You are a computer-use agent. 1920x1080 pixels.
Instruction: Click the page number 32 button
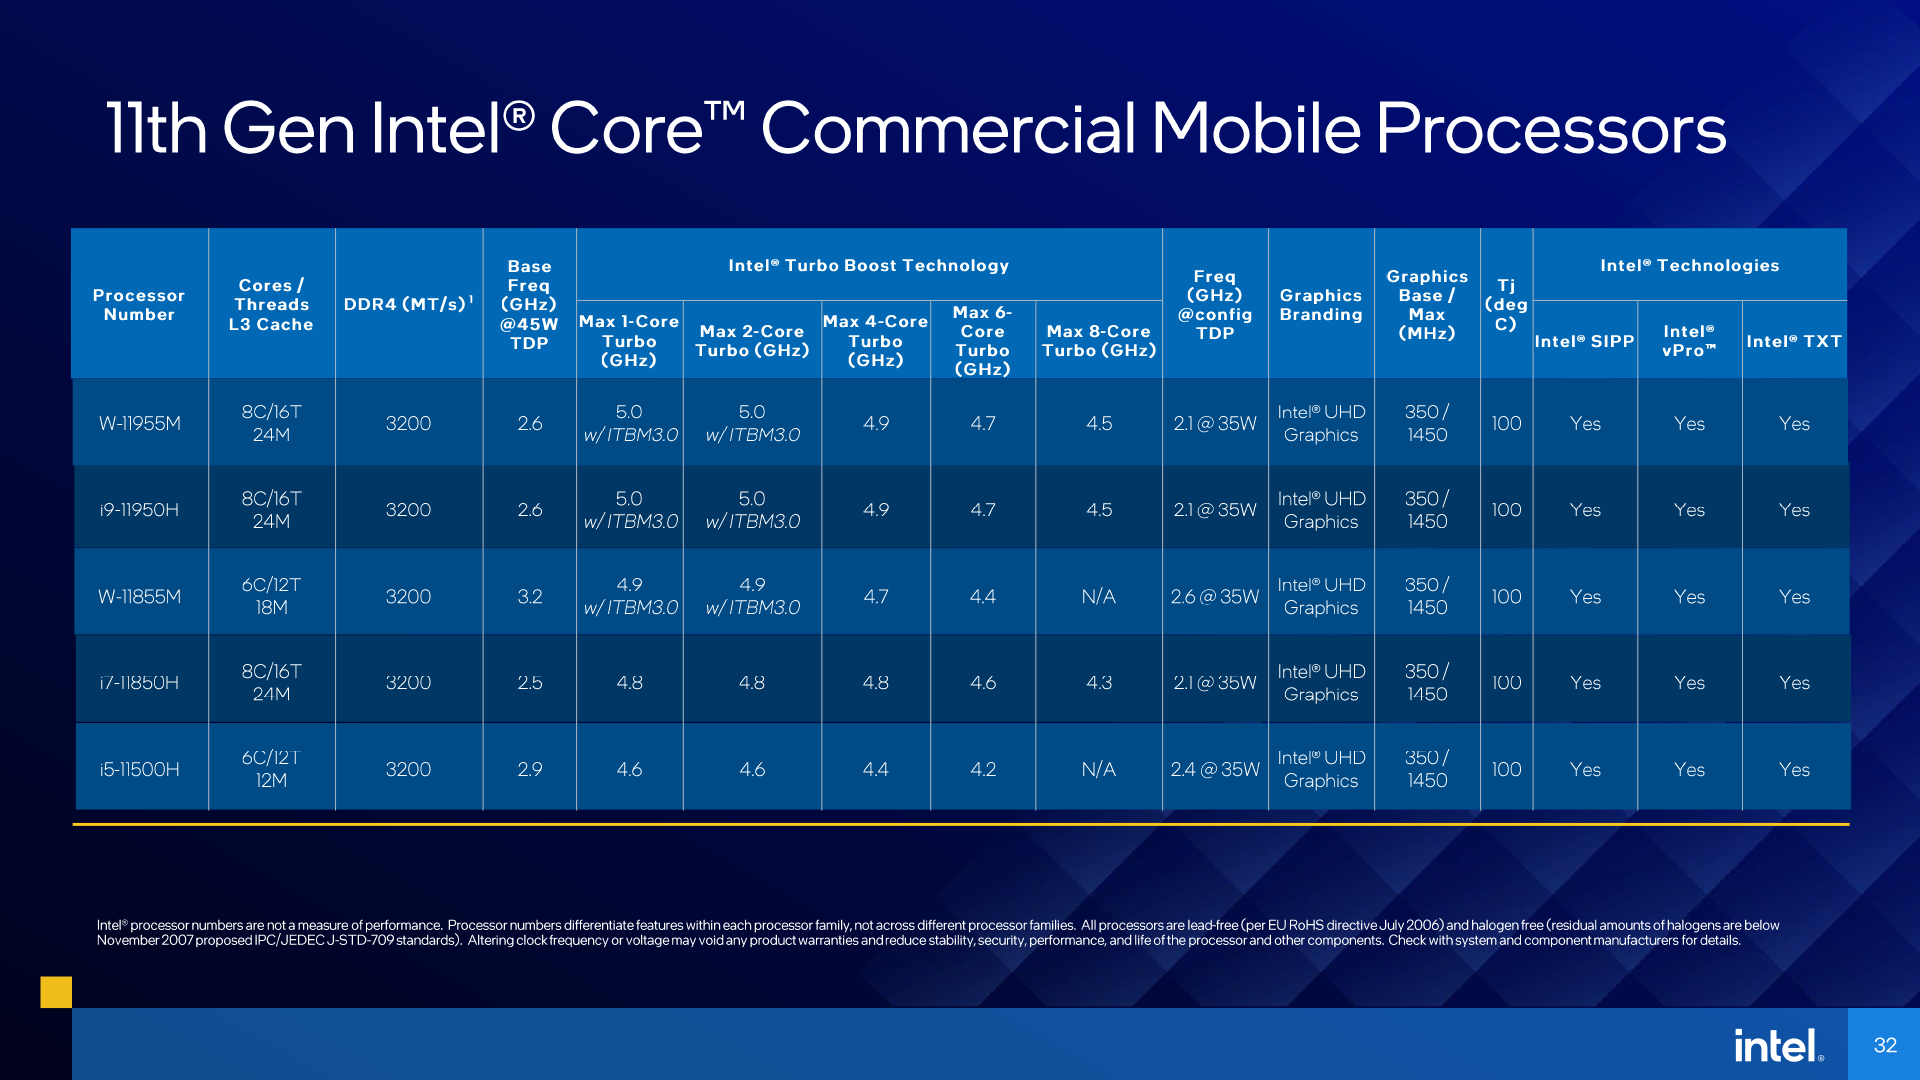click(x=1887, y=1047)
